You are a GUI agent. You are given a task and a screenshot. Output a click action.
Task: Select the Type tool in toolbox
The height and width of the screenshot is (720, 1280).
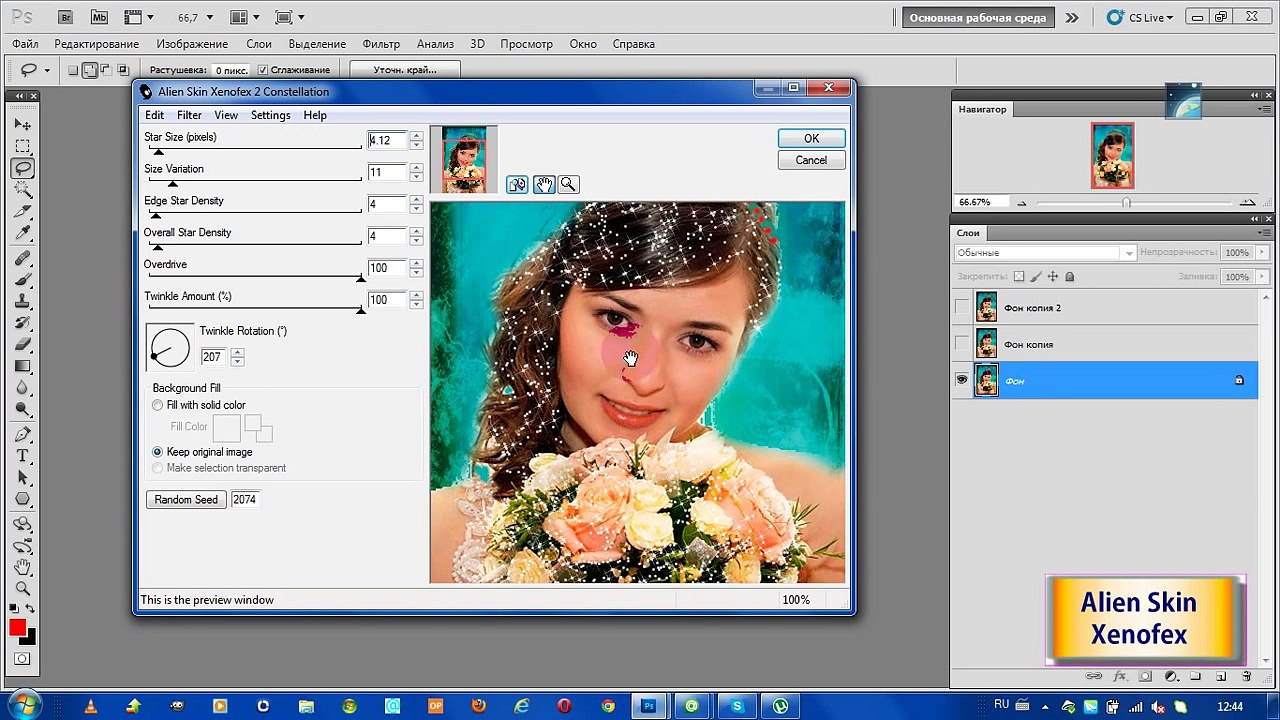click(x=23, y=456)
